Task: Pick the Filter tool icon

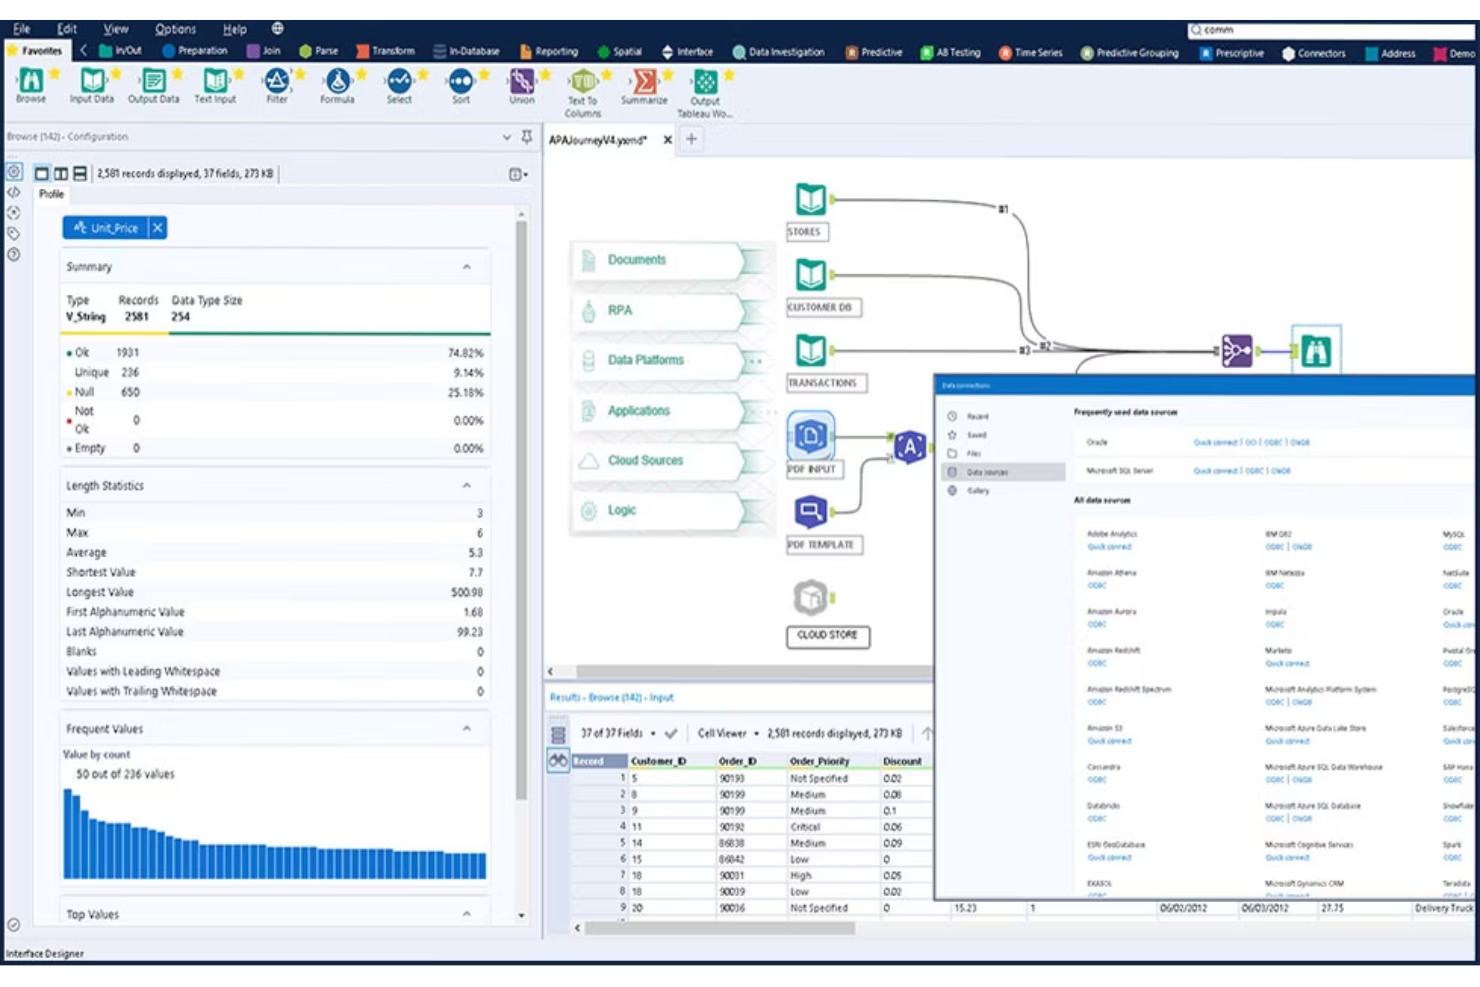Action: 277,81
